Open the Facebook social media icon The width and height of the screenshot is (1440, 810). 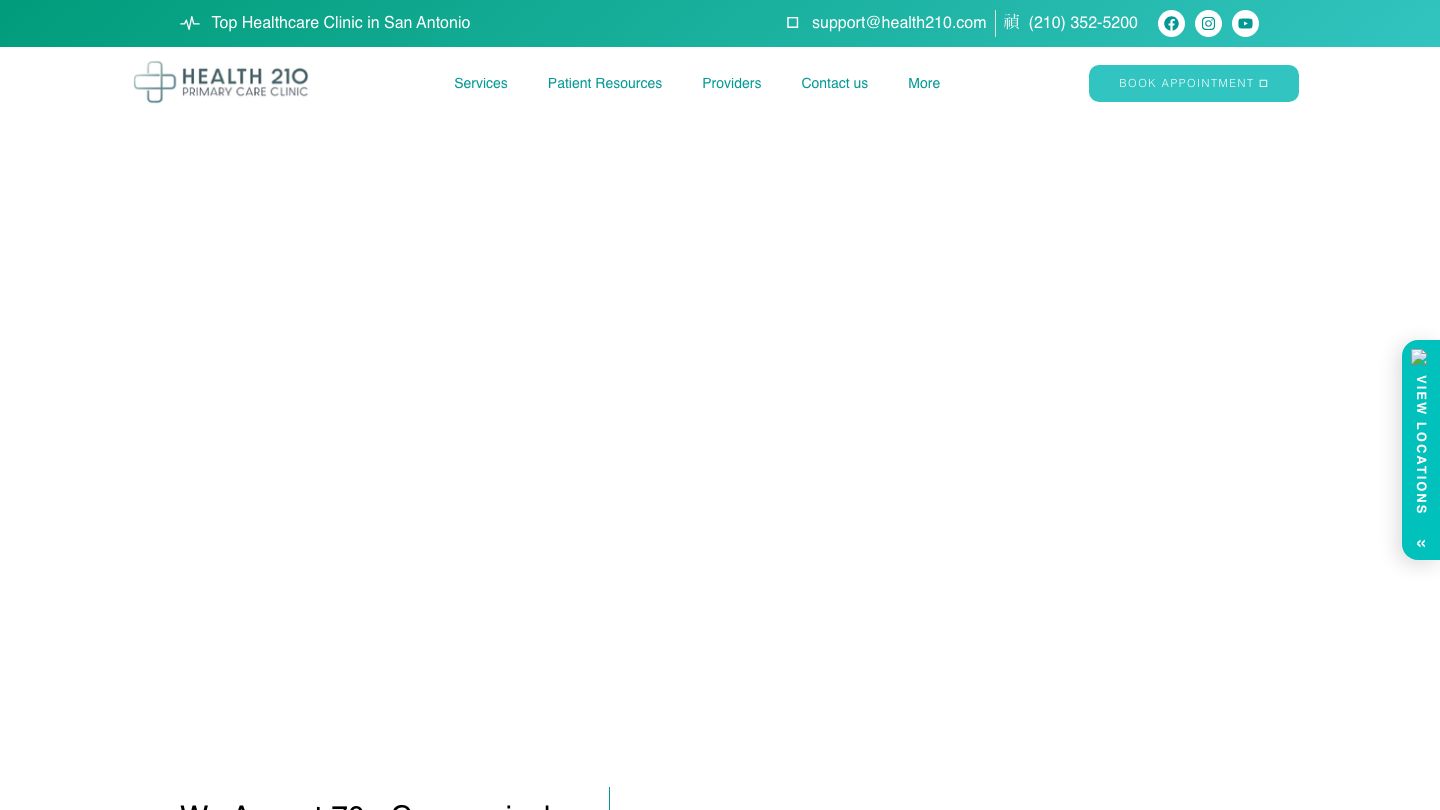pos(1171,23)
